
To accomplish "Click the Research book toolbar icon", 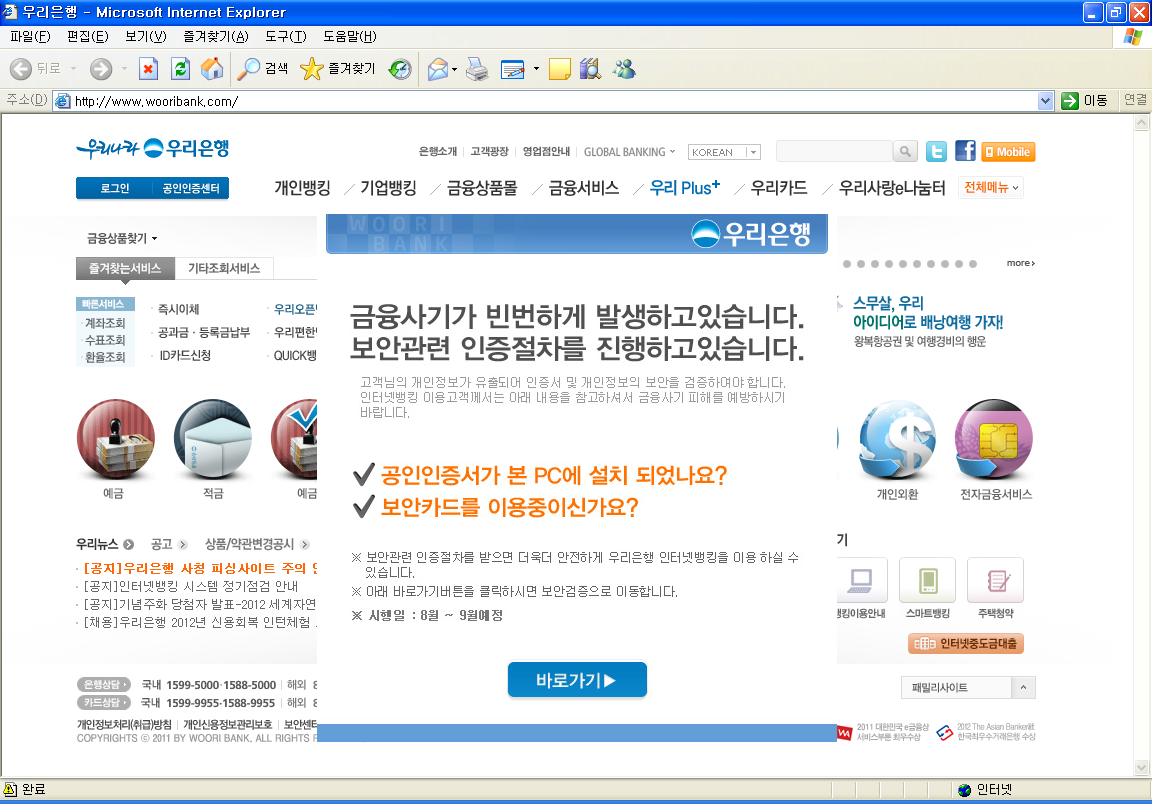I will tap(590, 69).
